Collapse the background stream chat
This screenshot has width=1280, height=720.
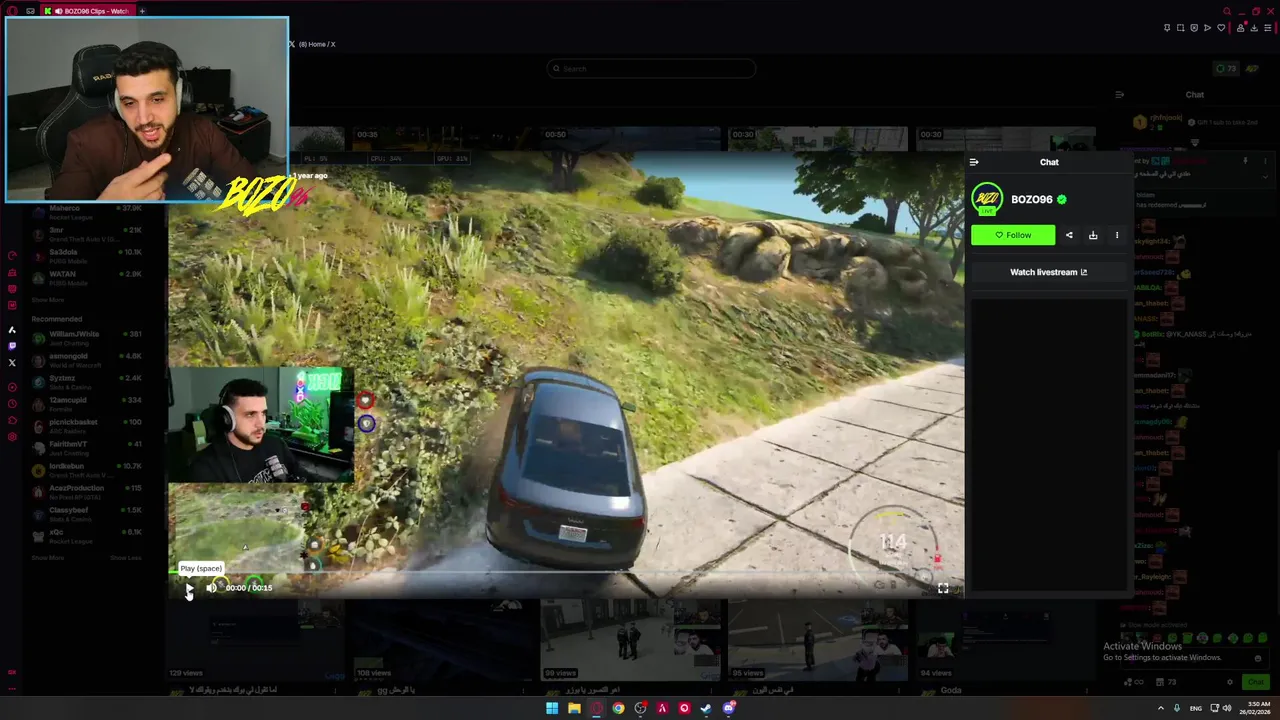coord(1120,95)
